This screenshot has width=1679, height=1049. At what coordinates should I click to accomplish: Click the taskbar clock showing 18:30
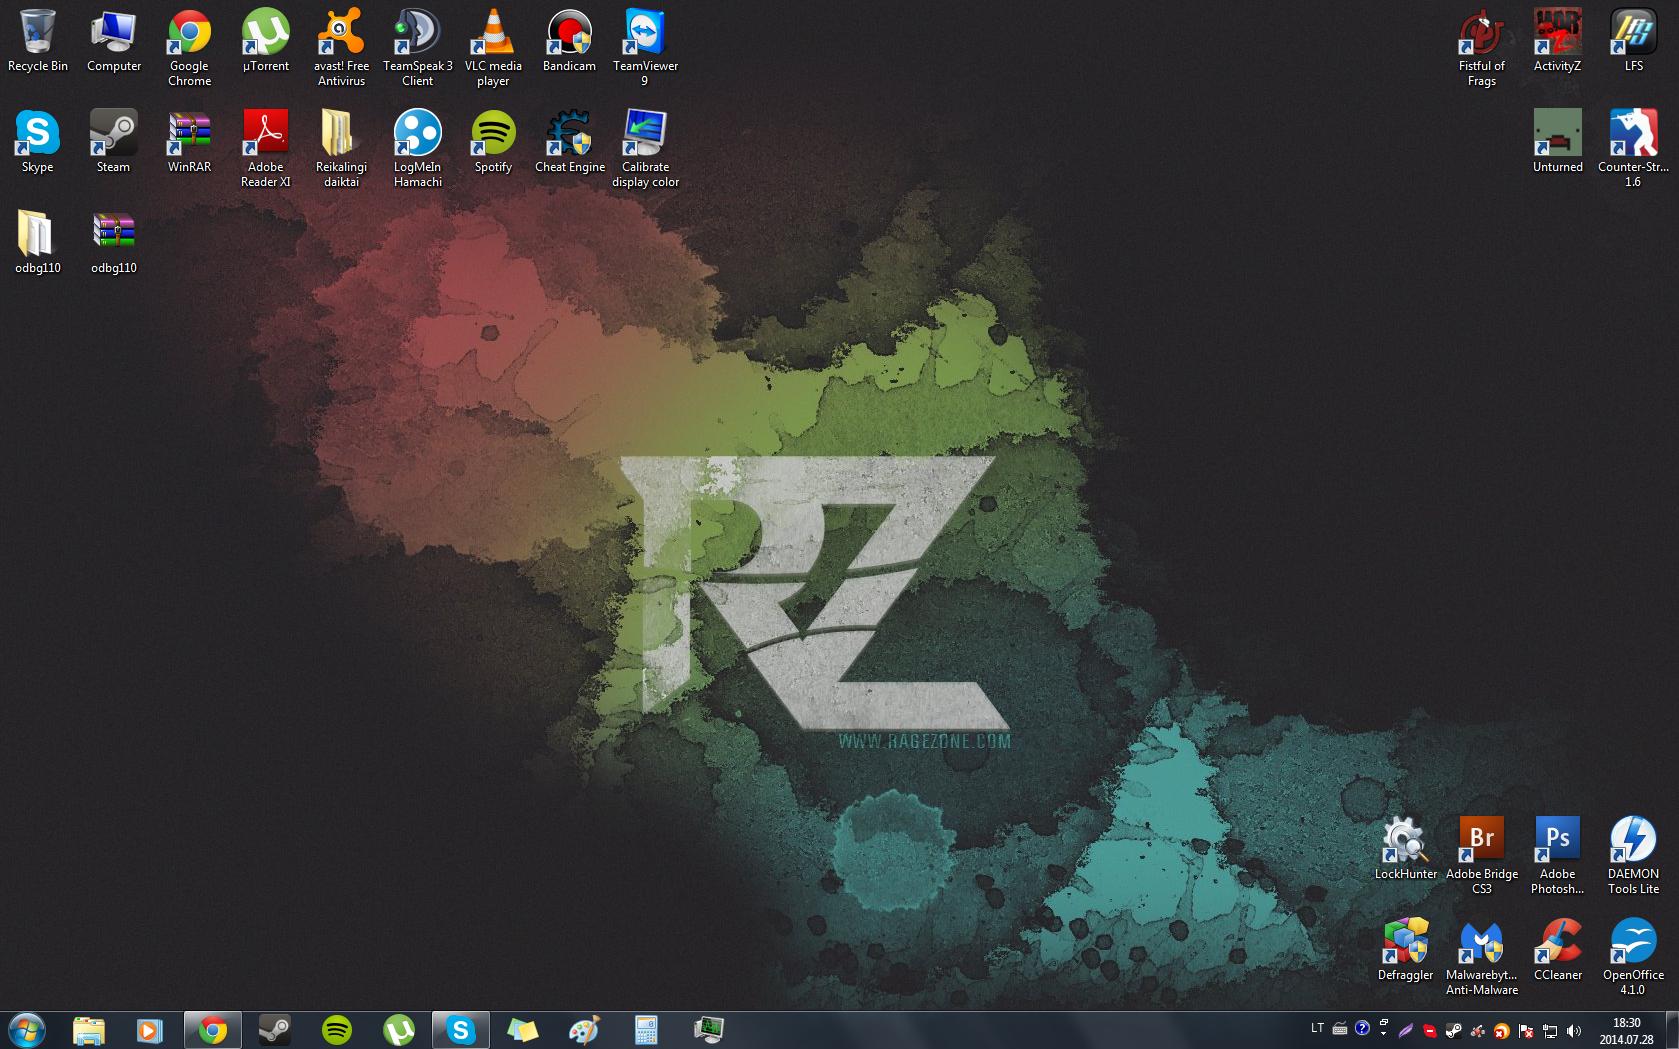[1626, 1030]
